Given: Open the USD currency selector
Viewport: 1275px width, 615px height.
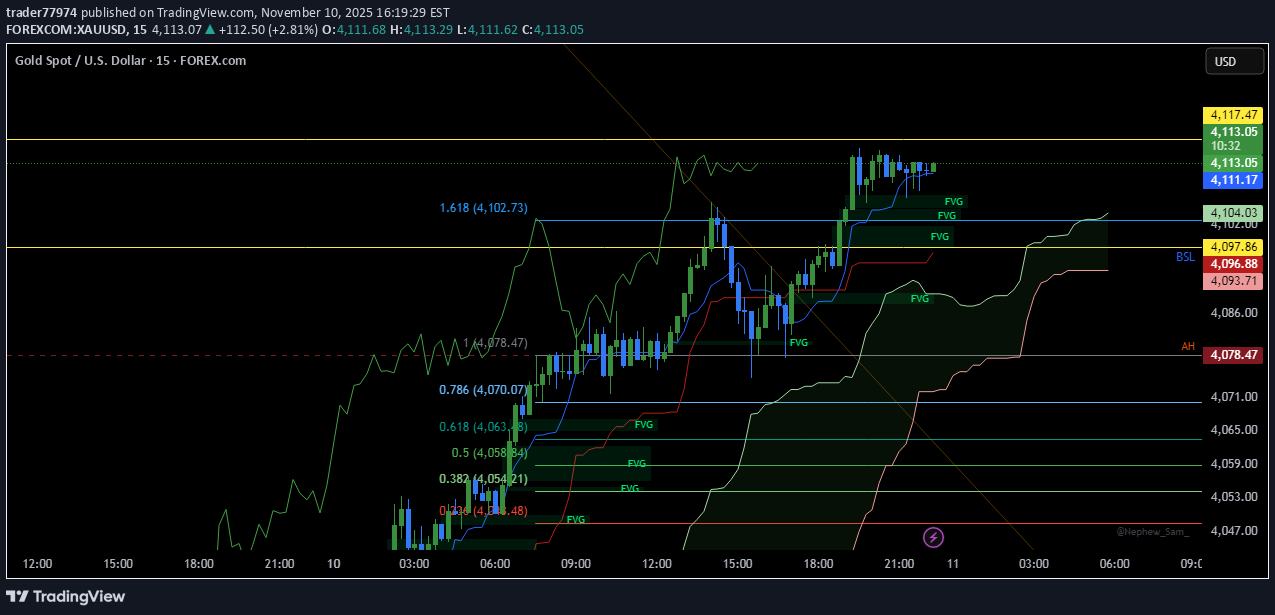Looking at the screenshot, I should [1234, 61].
